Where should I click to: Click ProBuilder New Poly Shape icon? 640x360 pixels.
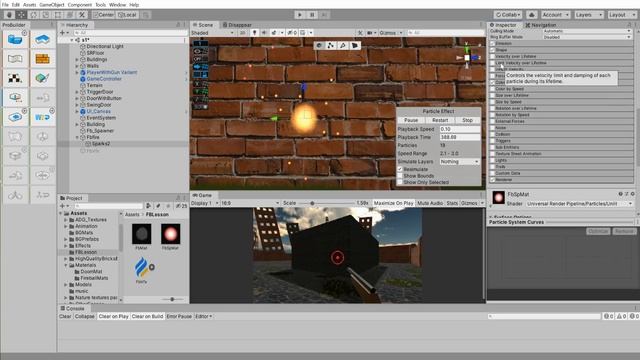click(x=42, y=40)
